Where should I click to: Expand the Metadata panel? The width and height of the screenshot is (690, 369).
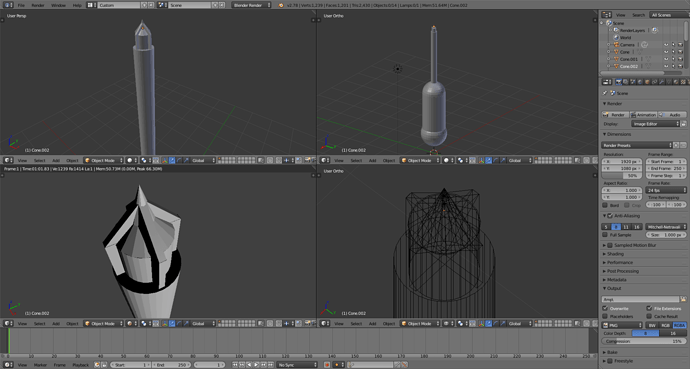click(x=616, y=280)
